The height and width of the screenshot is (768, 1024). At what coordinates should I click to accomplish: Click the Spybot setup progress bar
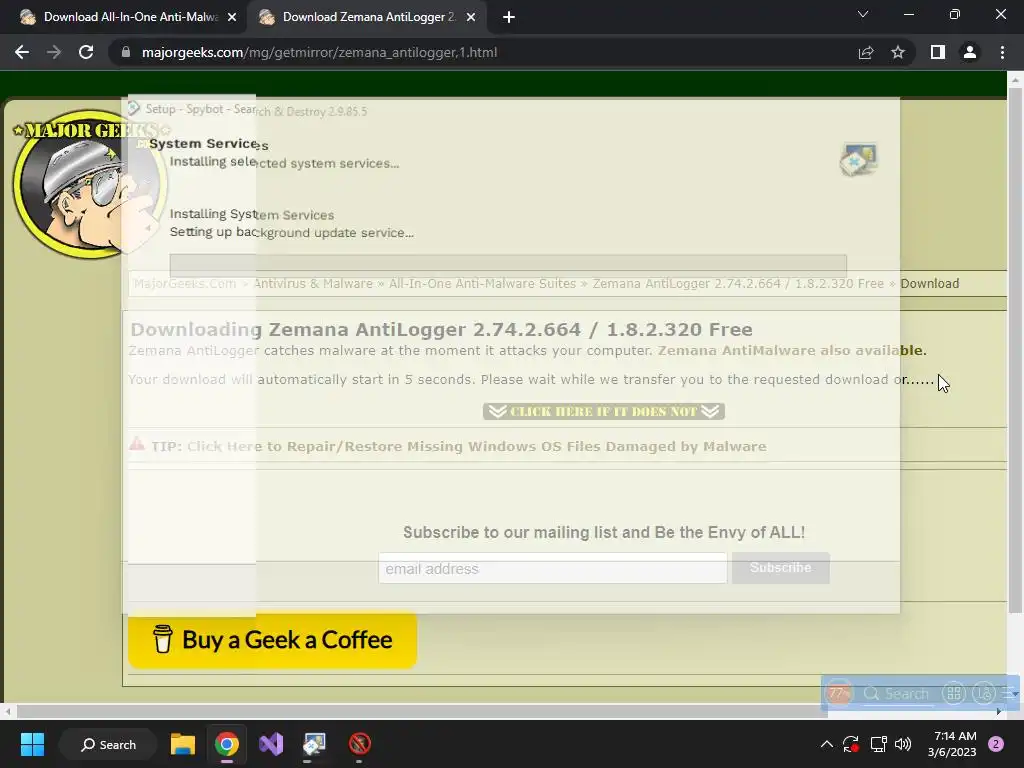coord(508,265)
